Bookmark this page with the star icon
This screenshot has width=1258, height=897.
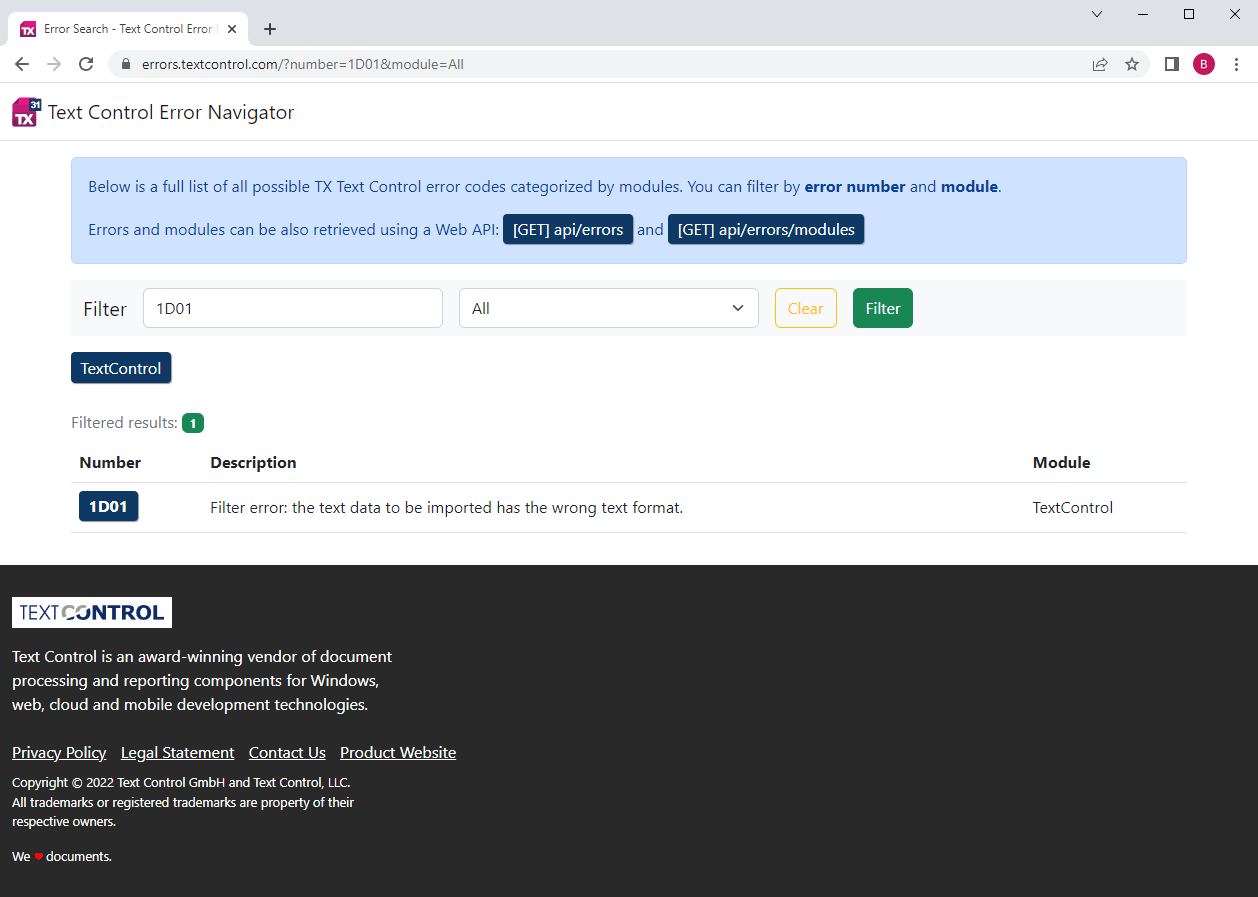coord(1132,64)
